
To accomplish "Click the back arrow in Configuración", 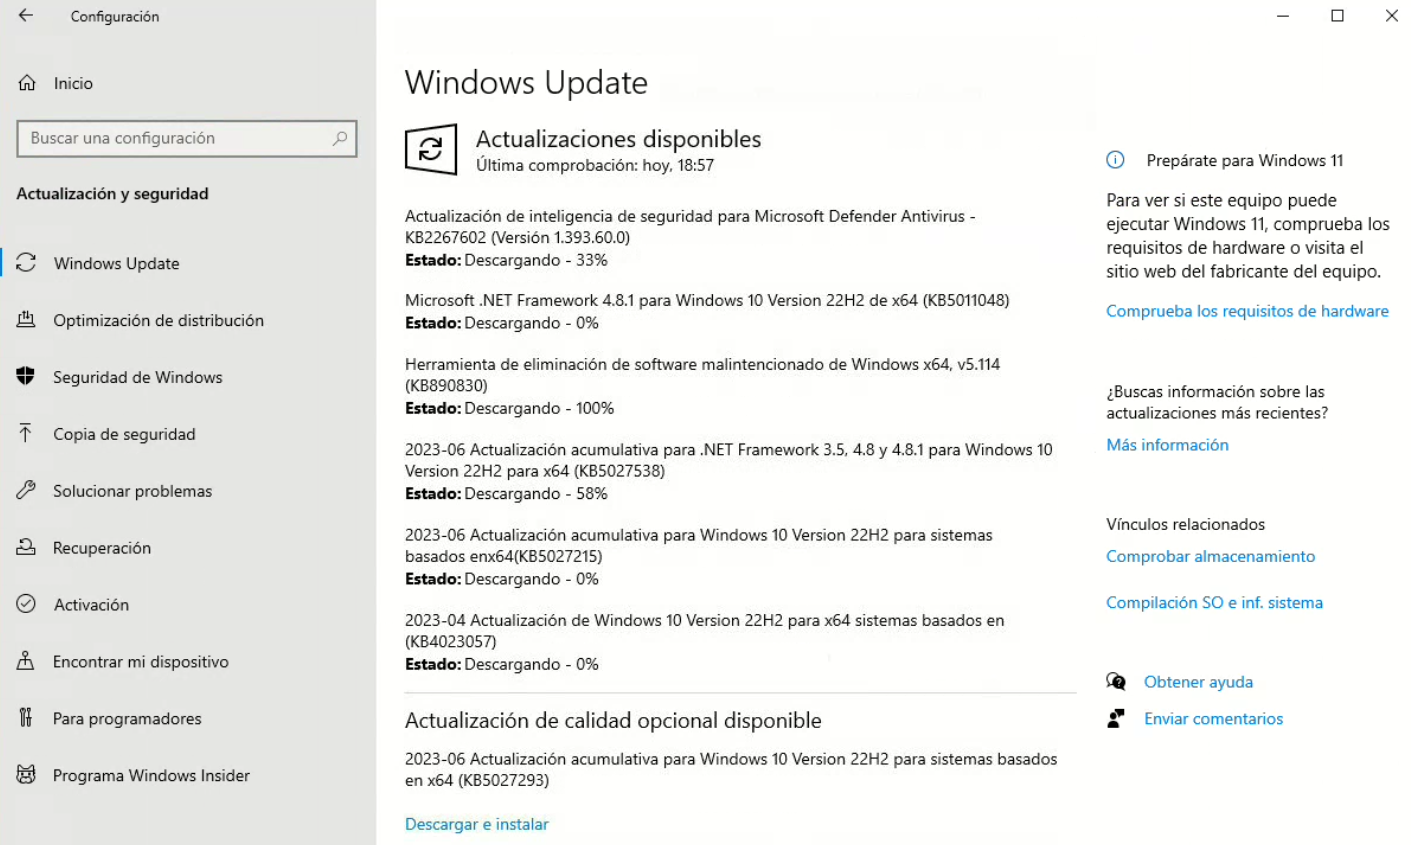I will (x=26, y=16).
